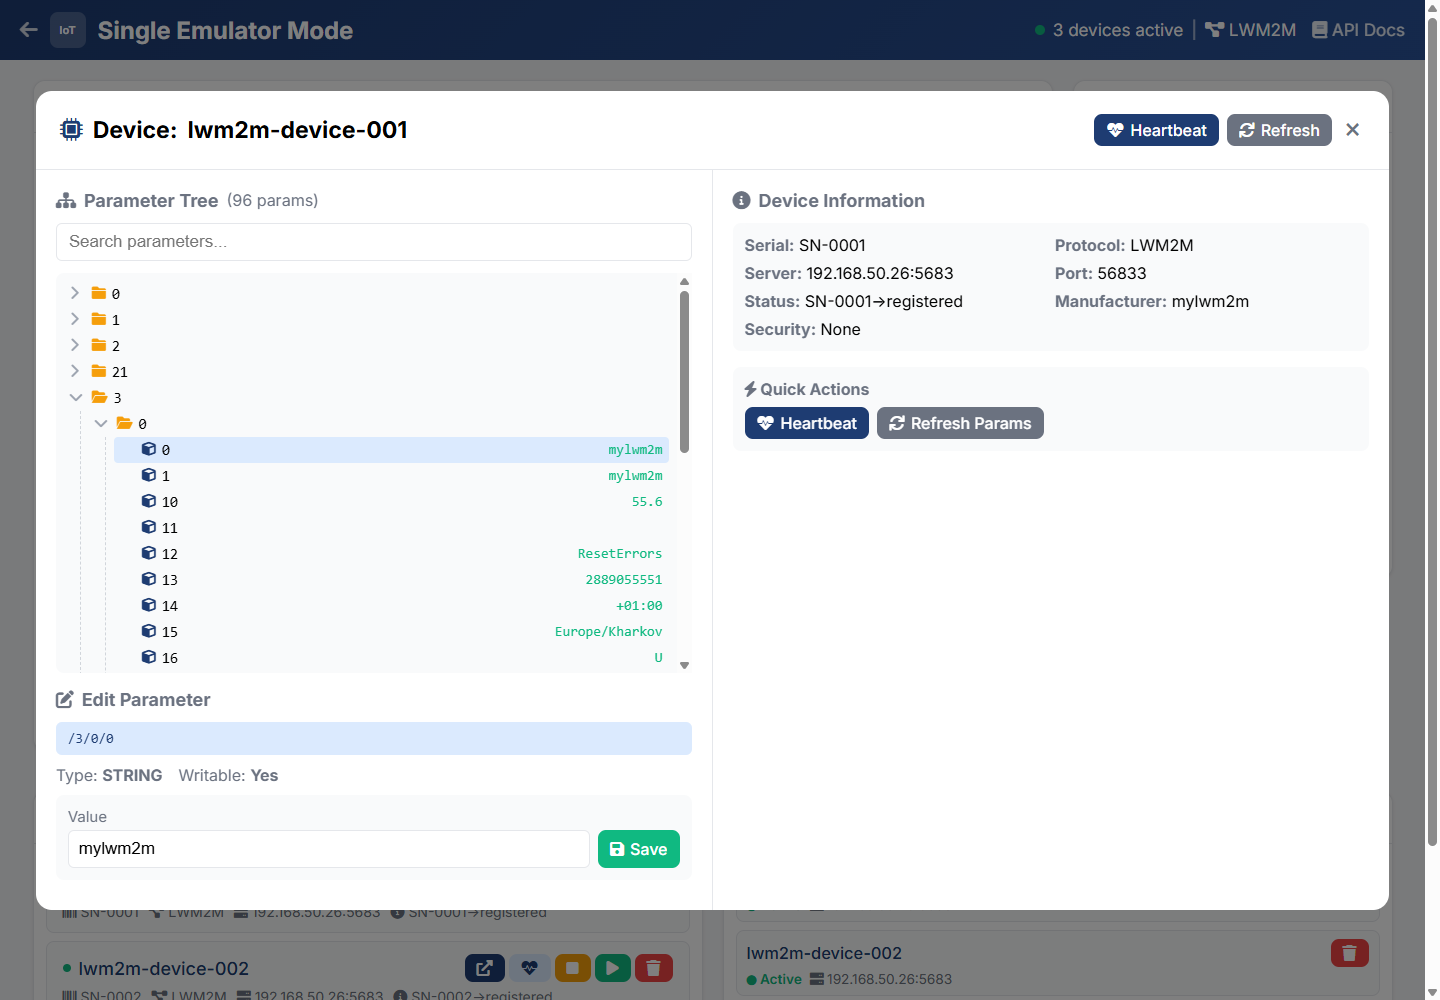
Task: Click the back arrow in the header
Action: click(29, 30)
